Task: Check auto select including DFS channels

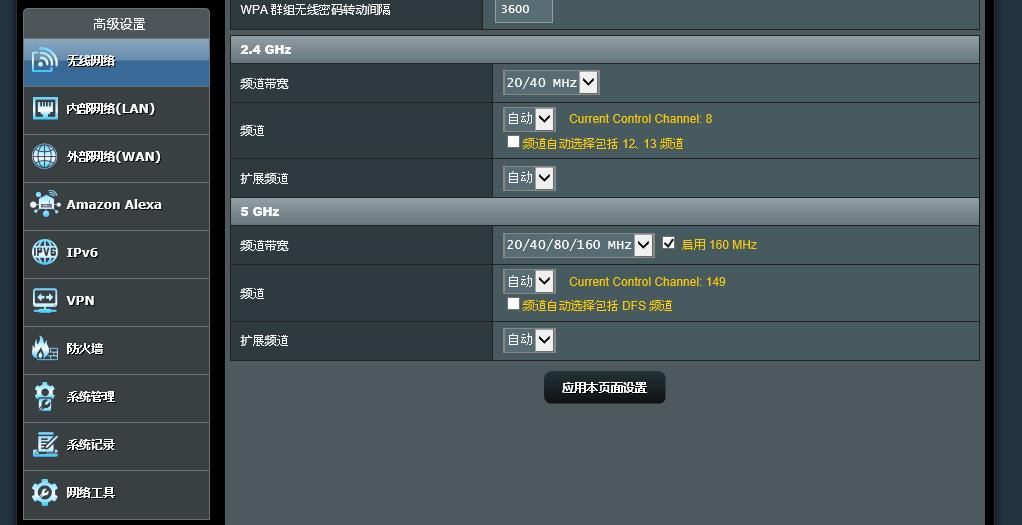Action: click(513, 304)
